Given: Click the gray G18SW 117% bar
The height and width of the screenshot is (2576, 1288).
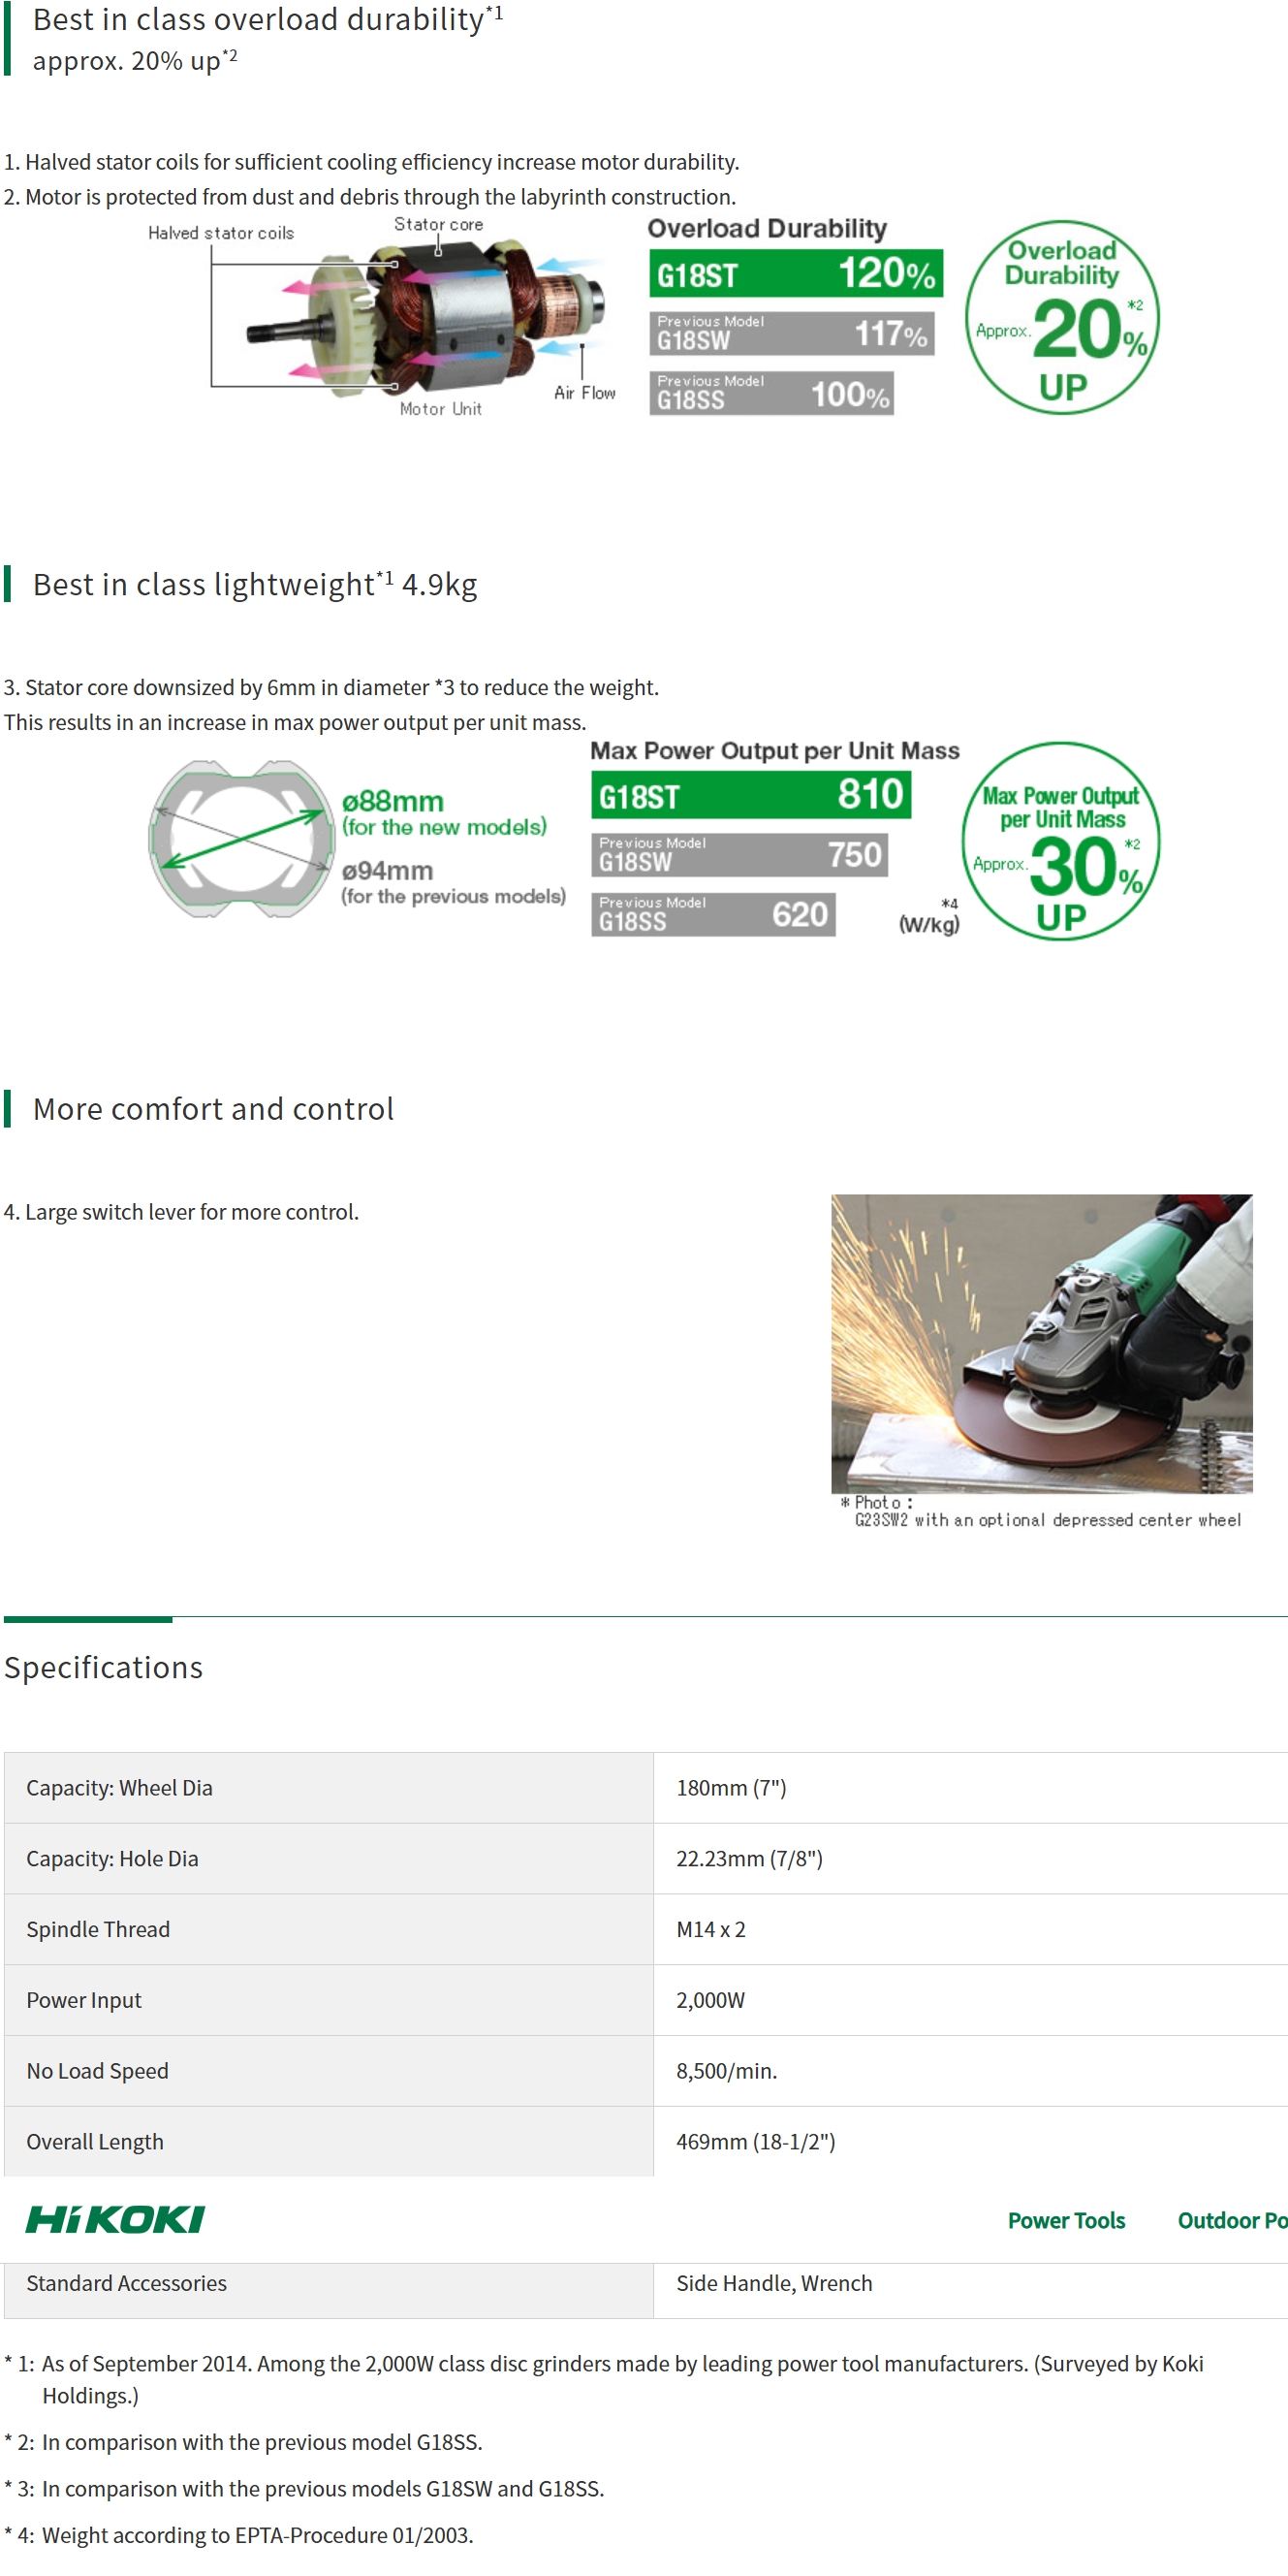Looking at the screenshot, I should (x=791, y=333).
